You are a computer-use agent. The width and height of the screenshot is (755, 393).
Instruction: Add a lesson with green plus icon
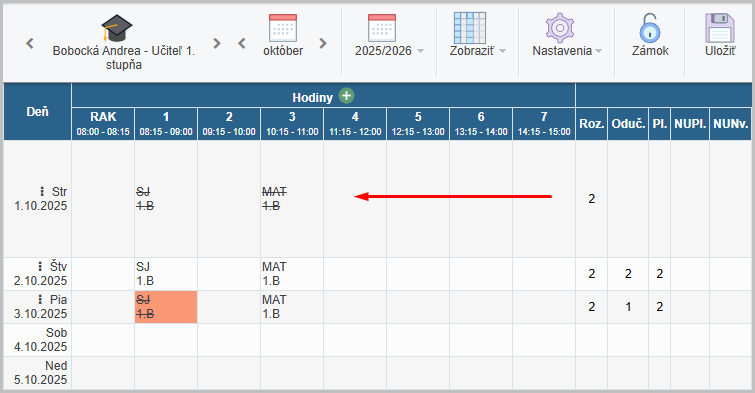coord(346,96)
